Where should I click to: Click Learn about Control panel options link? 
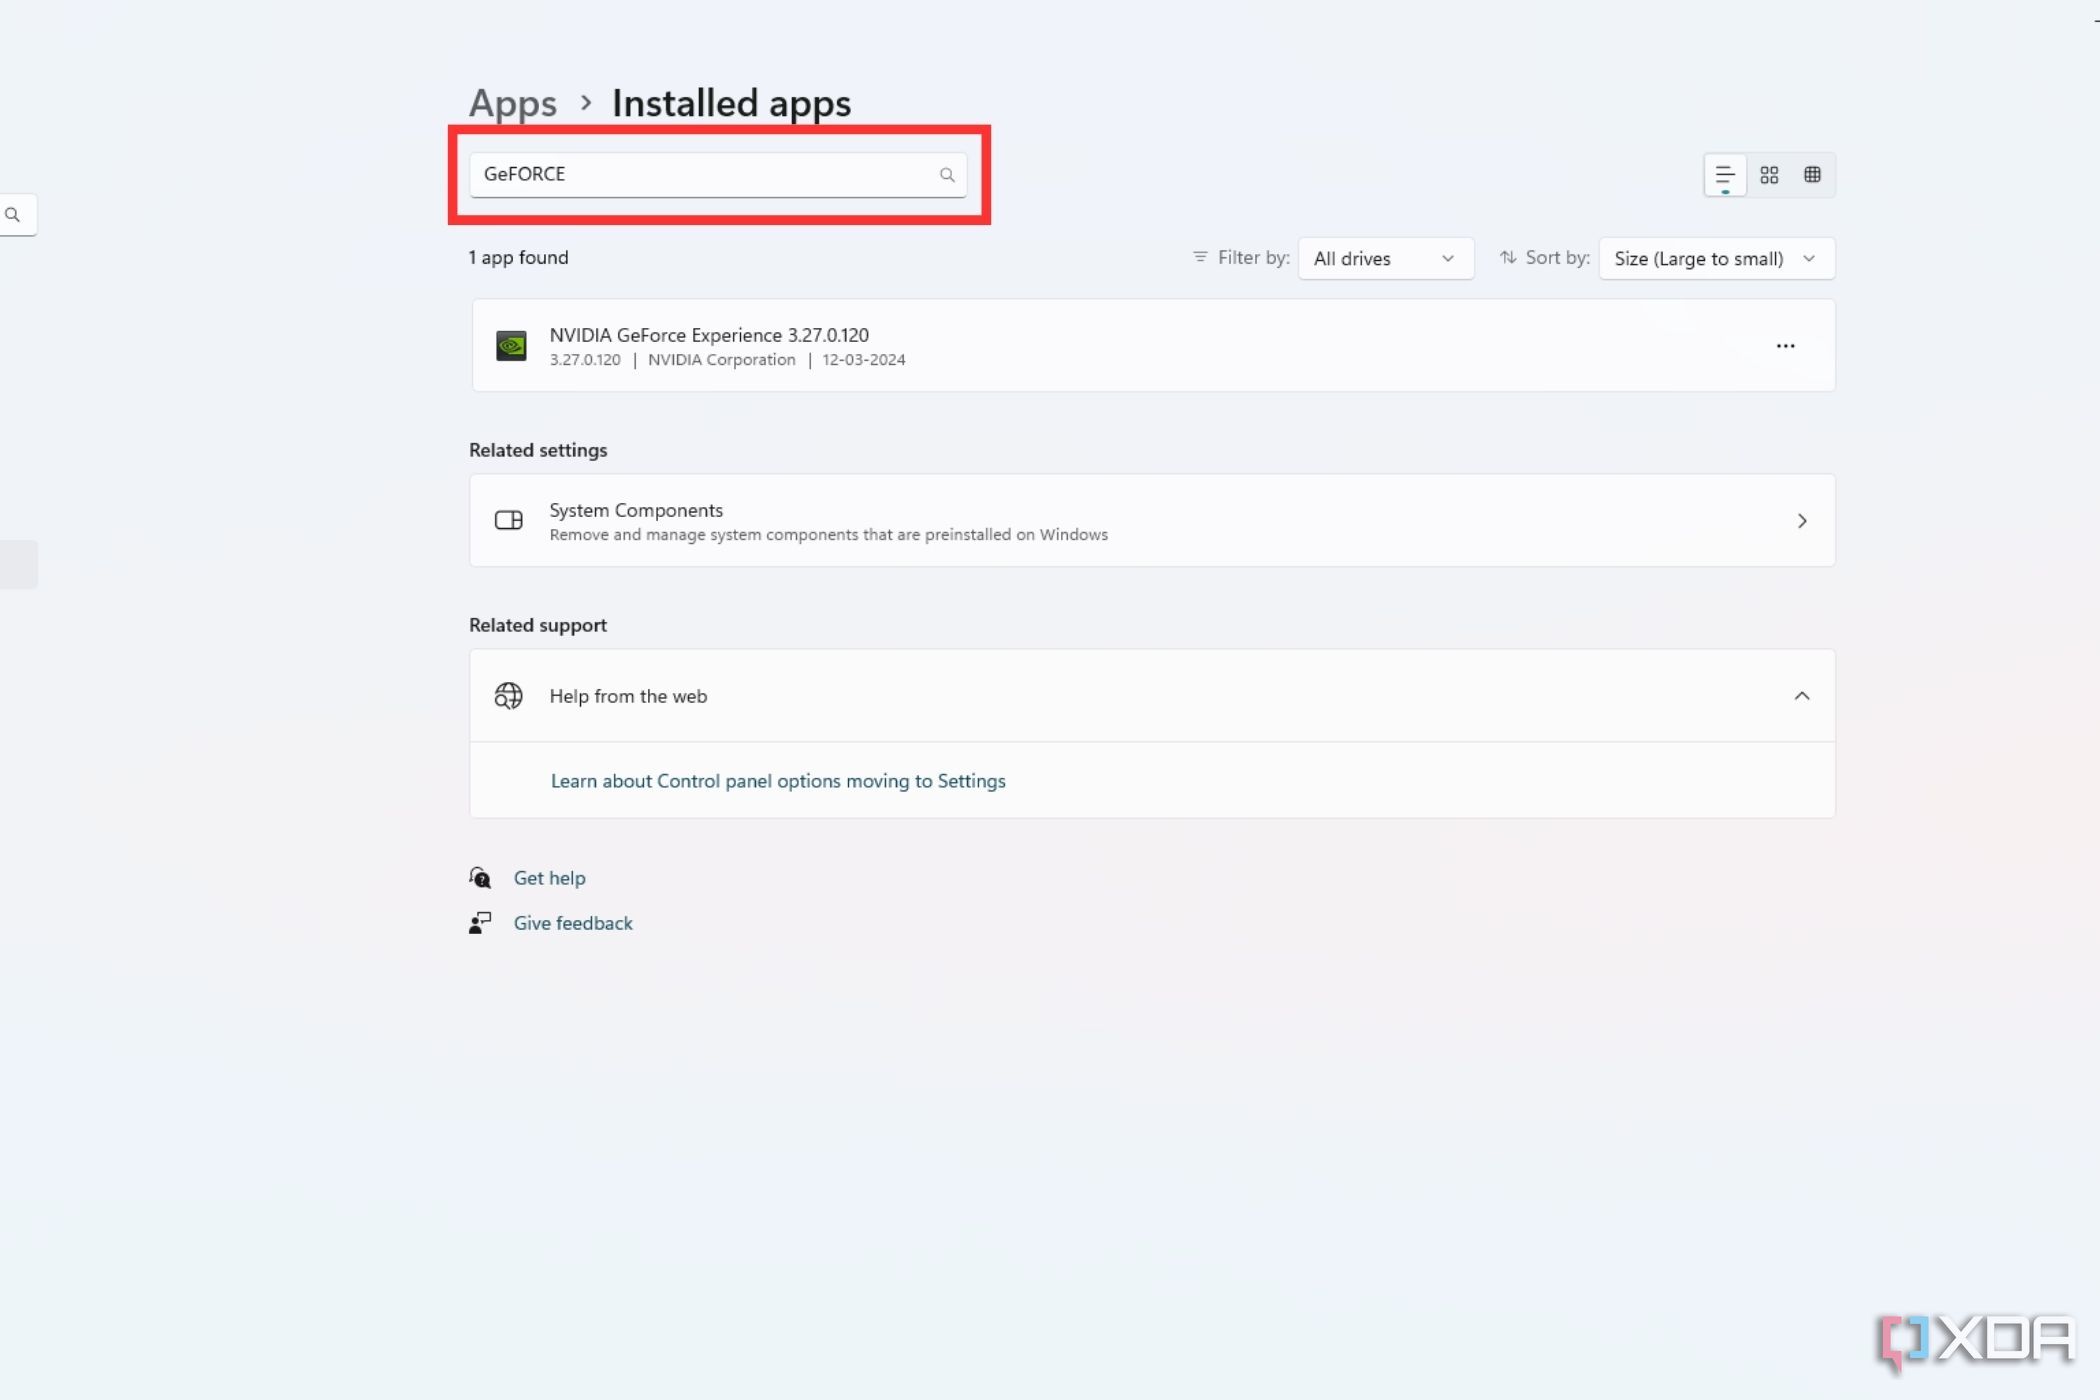point(778,780)
